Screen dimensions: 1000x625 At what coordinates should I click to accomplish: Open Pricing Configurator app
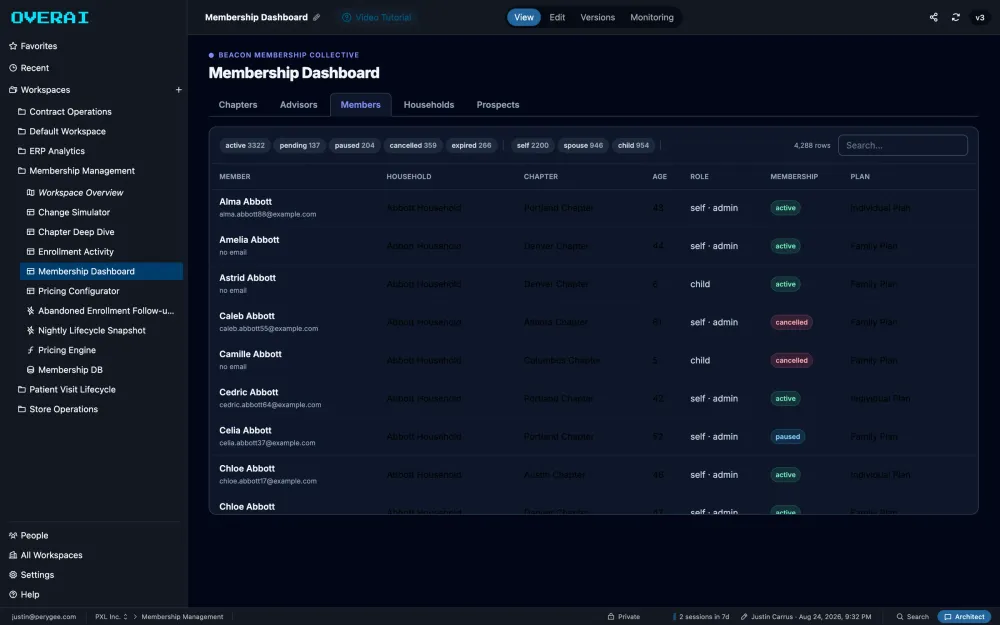73,291
